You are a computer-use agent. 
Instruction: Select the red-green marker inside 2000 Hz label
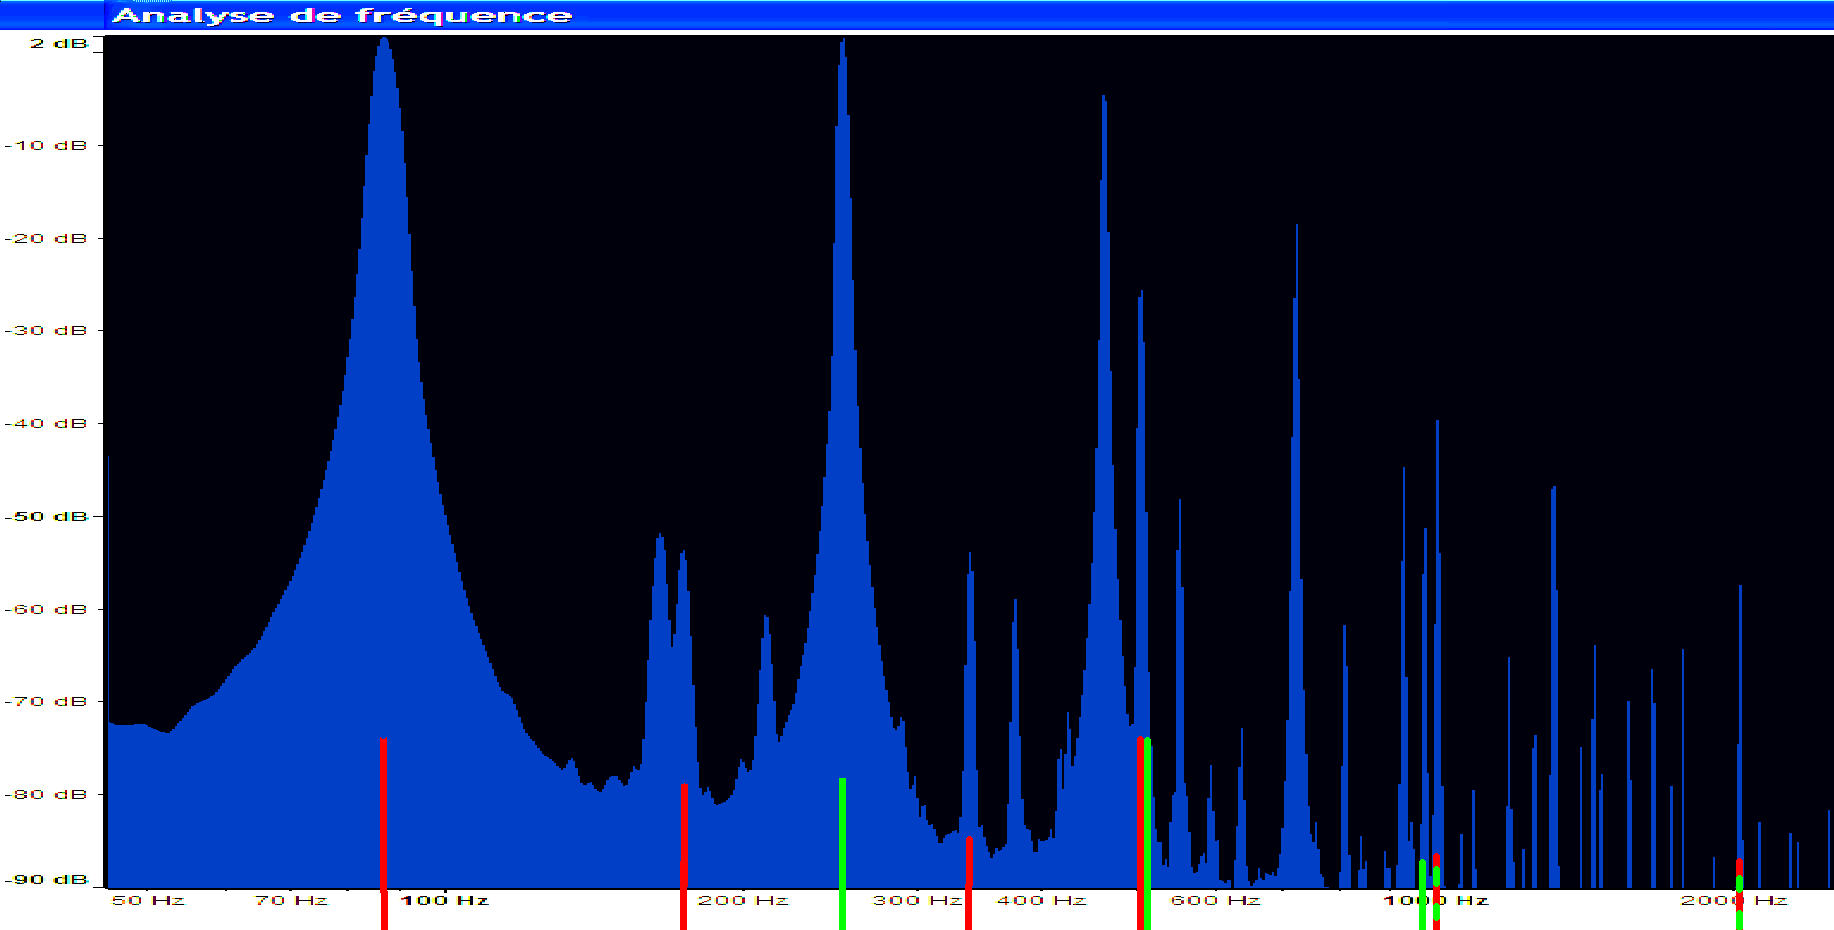point(1739,893)
